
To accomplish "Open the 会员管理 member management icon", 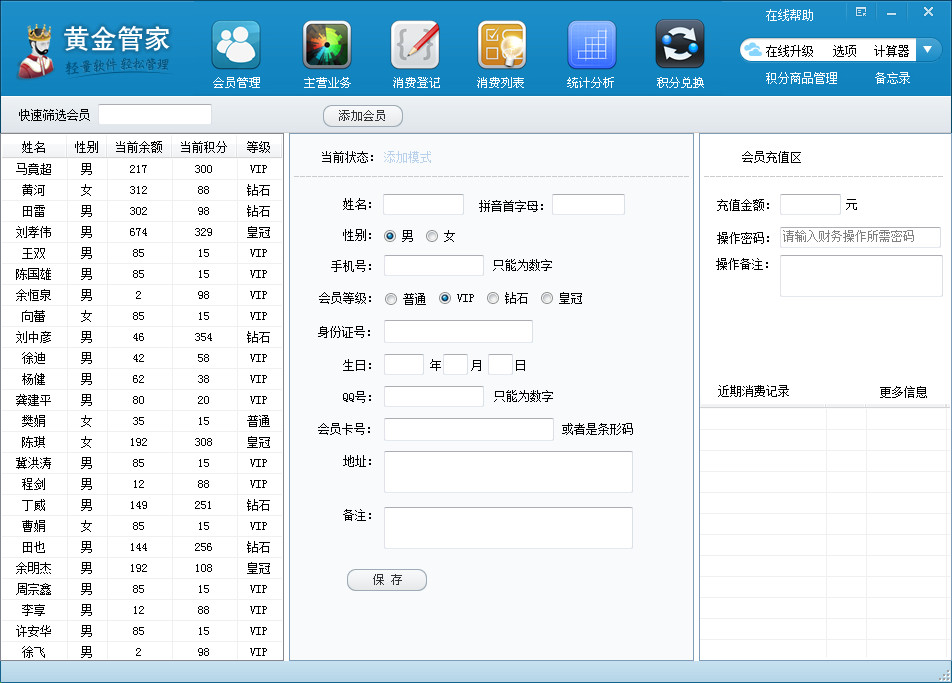I will [x=236, y=45].
